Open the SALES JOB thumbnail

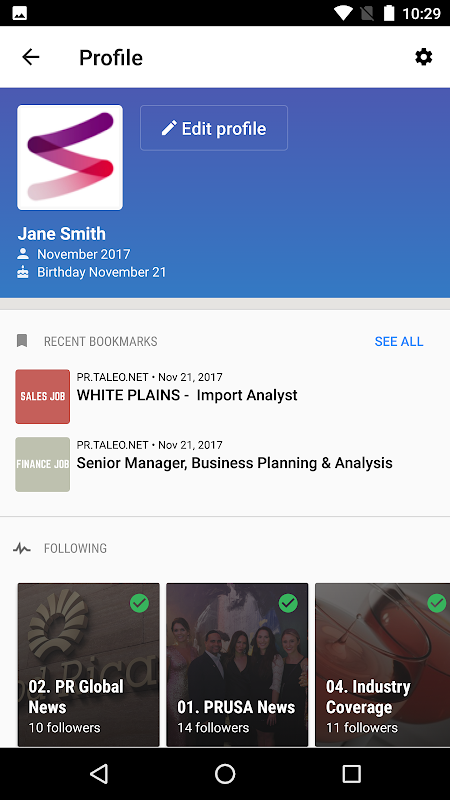click(x=42, y=396)
